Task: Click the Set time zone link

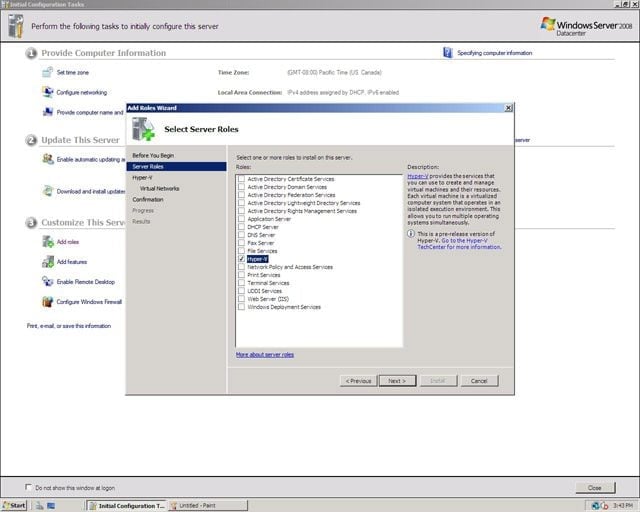Action: (73, 72)
